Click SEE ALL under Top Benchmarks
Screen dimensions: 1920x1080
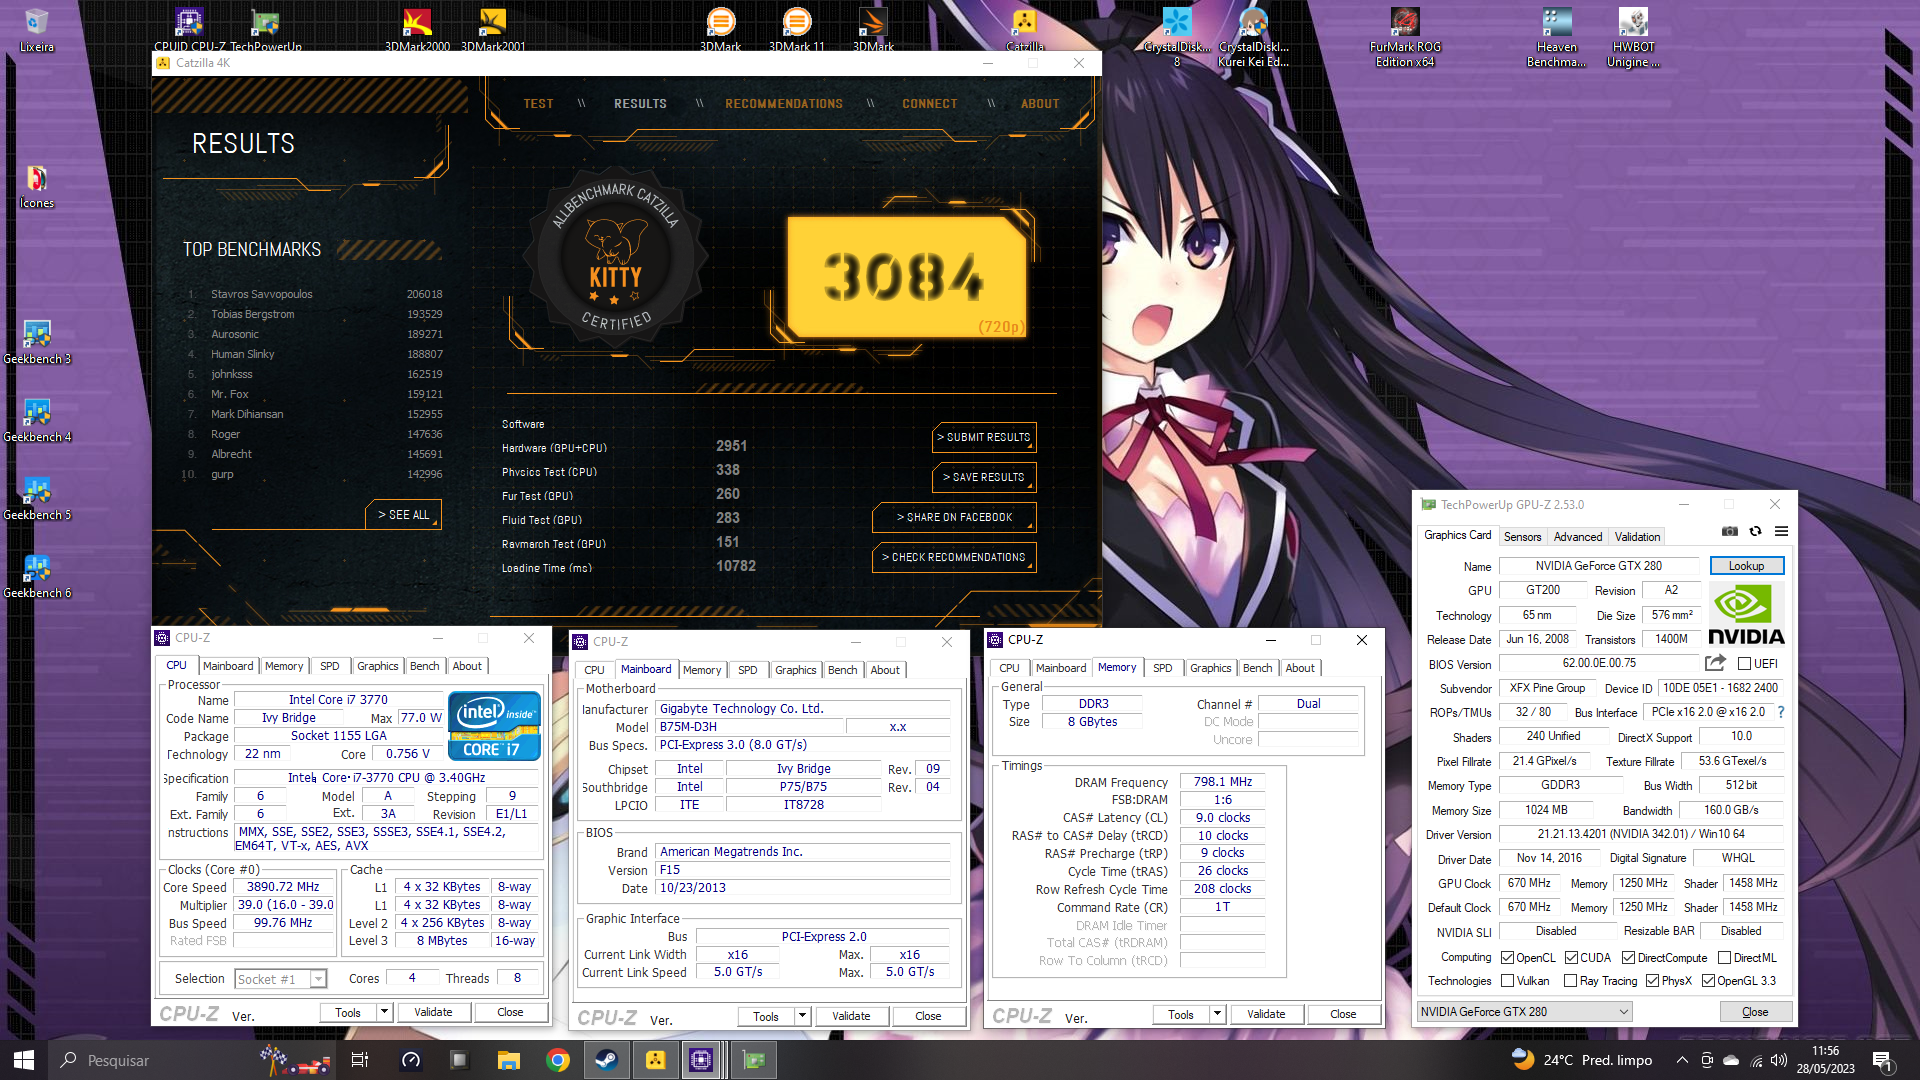[x=403, y=515]
